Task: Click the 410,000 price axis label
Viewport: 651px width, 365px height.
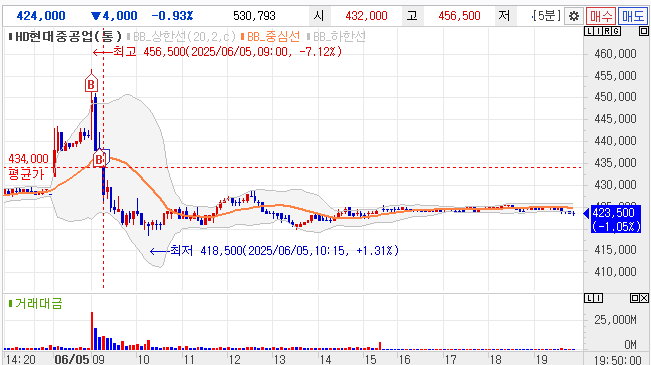Action: pyautogui.click(x=615, y=272)
